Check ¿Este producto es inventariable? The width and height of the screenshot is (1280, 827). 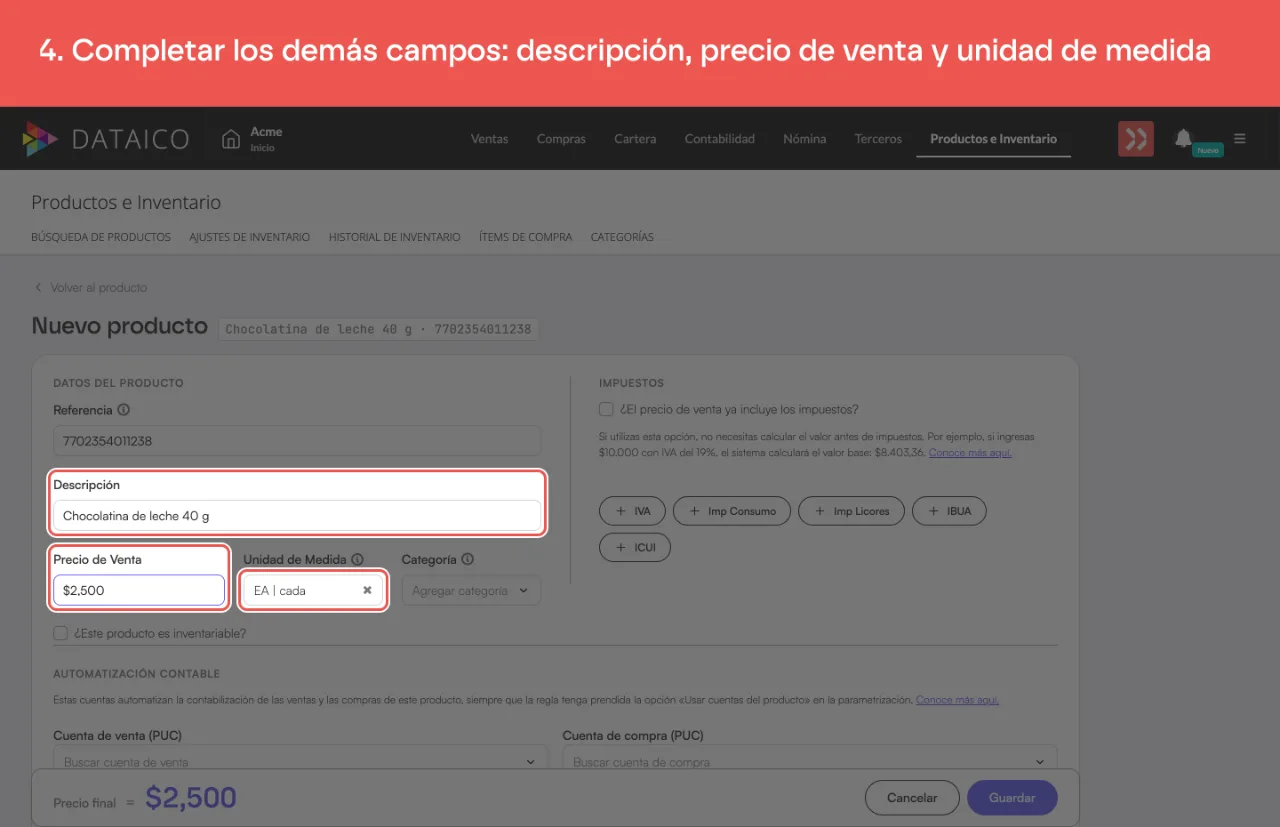61,633
